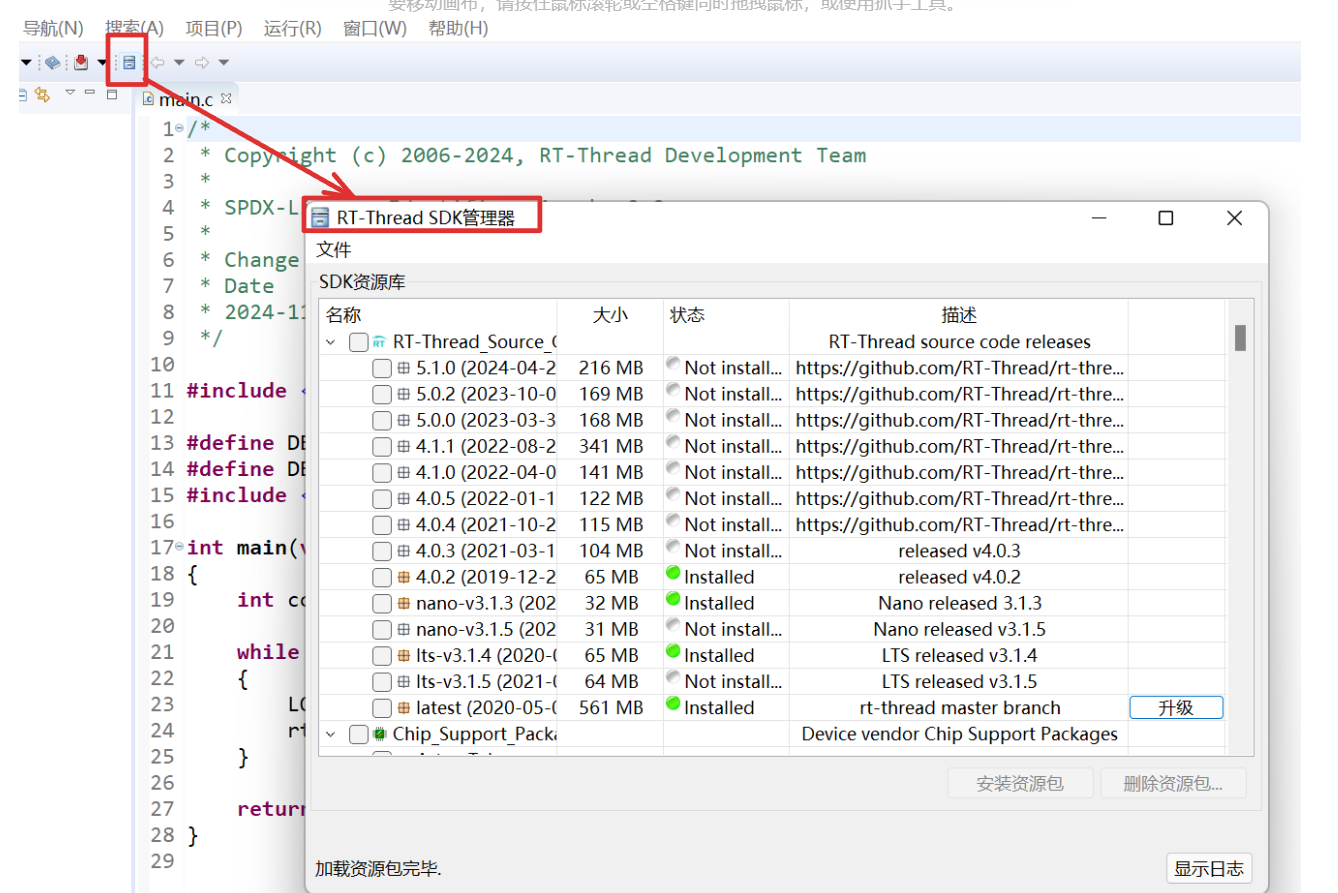1338x893 pixels.
Task: Navigate back with the left arrow icon
Action: pos(158,62)
